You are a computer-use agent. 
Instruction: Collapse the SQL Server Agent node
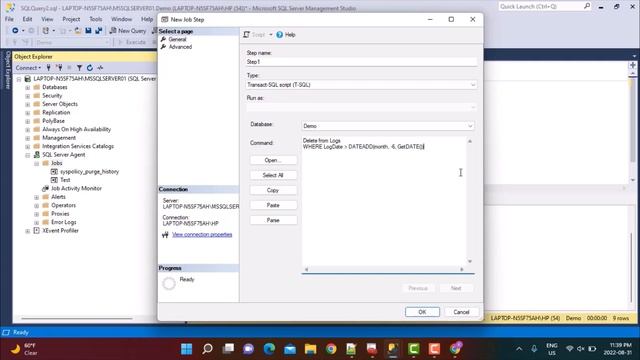tap(28, 155)
